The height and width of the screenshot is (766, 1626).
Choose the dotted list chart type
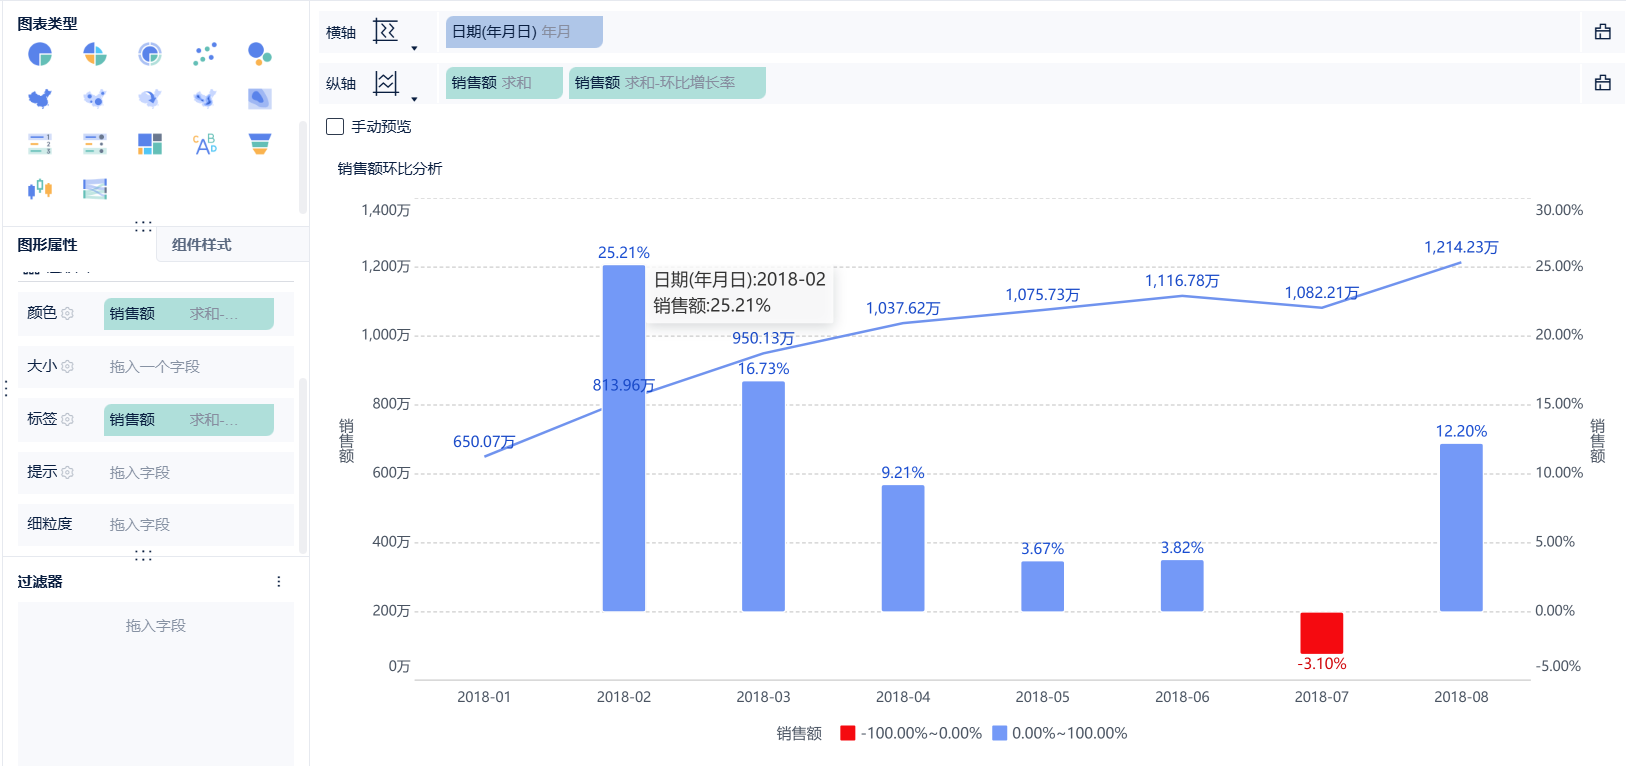(95, 144)
